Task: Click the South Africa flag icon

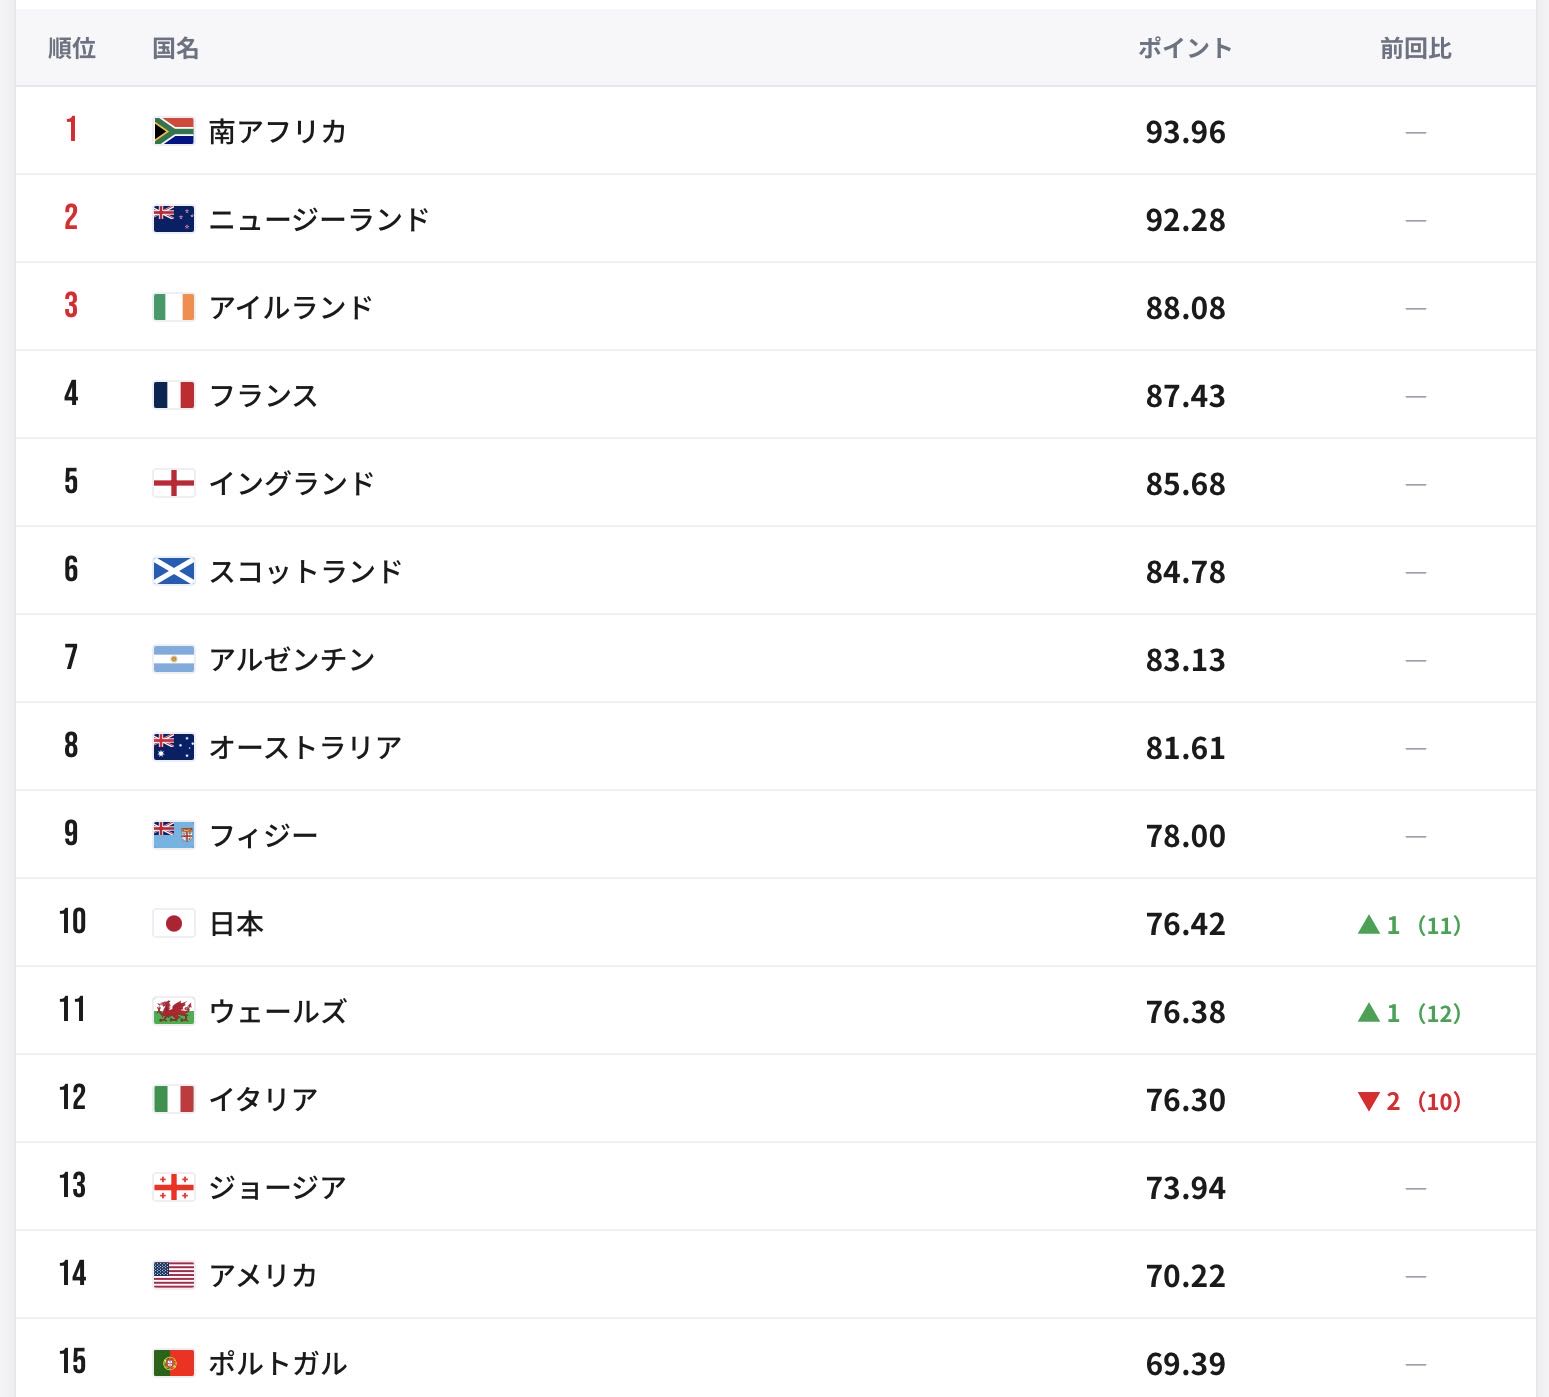Action: 173,131
